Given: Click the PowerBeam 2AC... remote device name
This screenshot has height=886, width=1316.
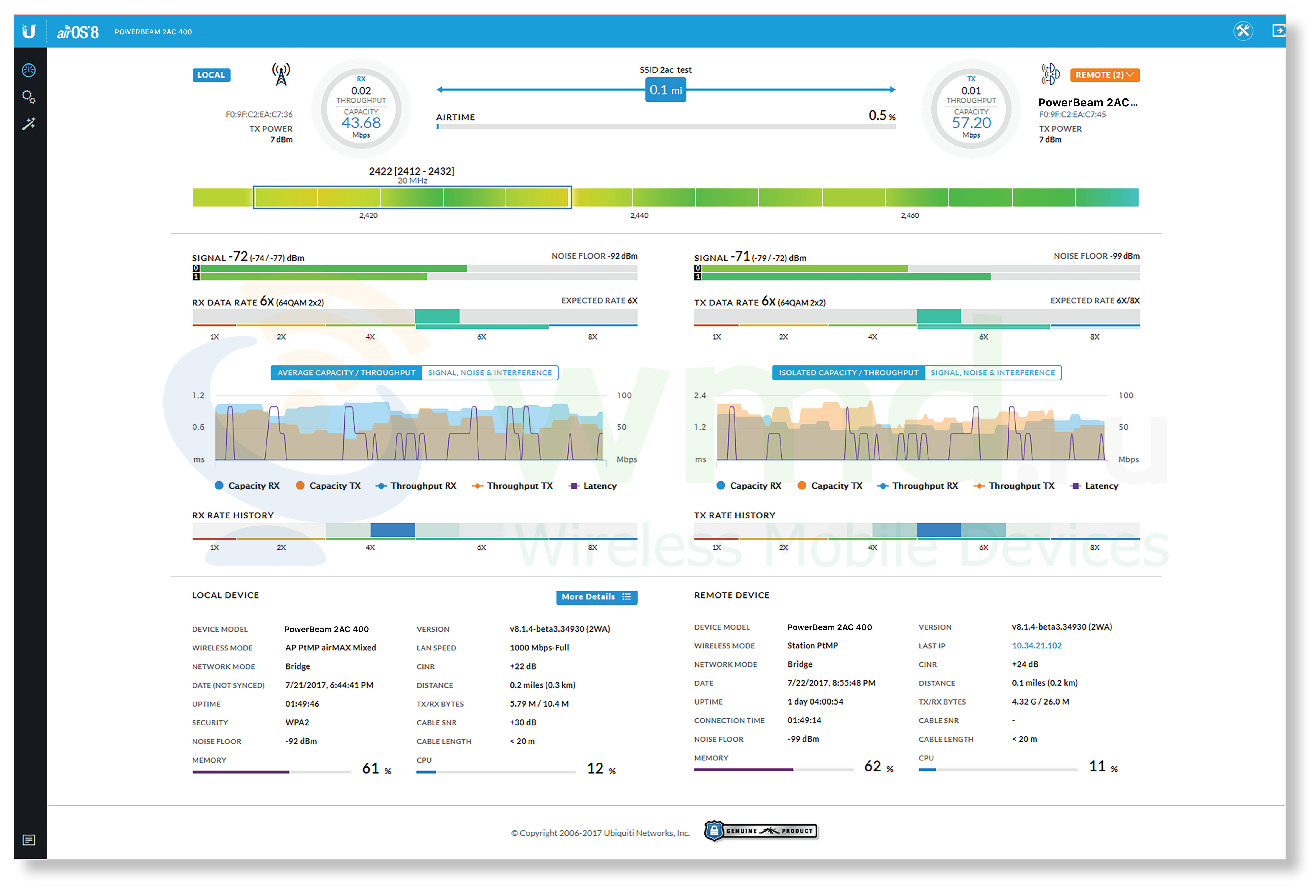Looking at the screenshot, I should click(1088, 102).
